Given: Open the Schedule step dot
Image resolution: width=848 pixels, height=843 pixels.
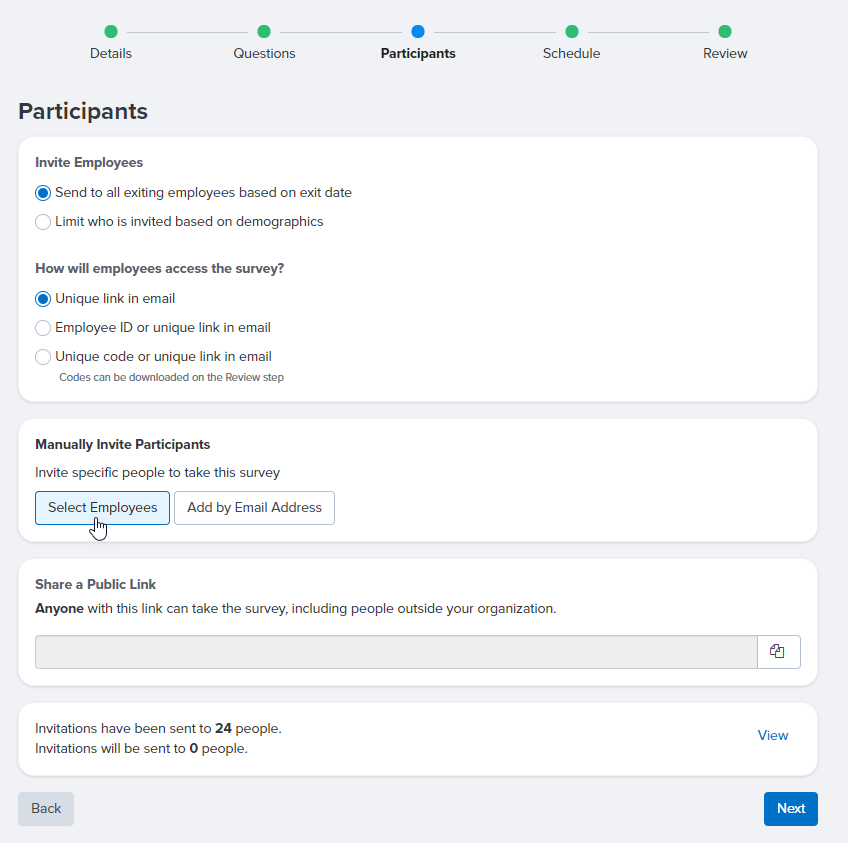Looking at the screenshot, I should point(572,32).
